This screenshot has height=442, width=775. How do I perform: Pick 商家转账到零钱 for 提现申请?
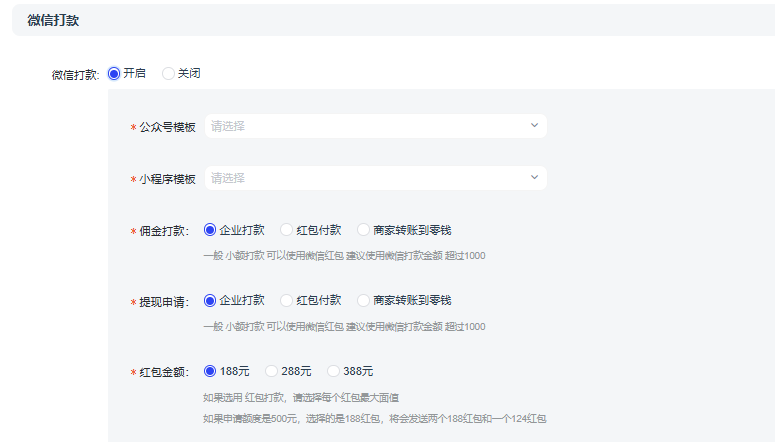point(364,300)
